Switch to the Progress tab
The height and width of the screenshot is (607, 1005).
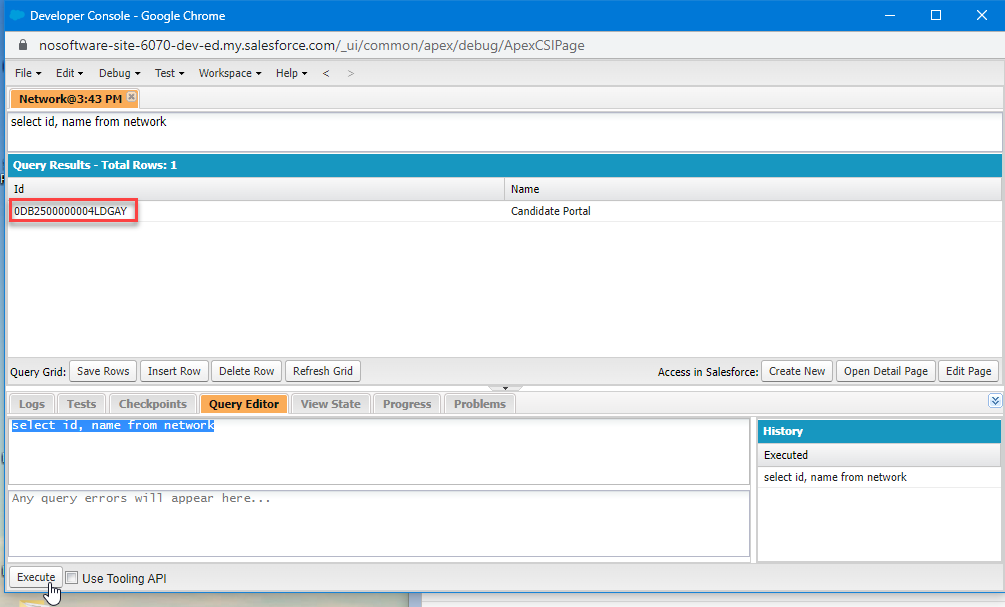point(407,404)
